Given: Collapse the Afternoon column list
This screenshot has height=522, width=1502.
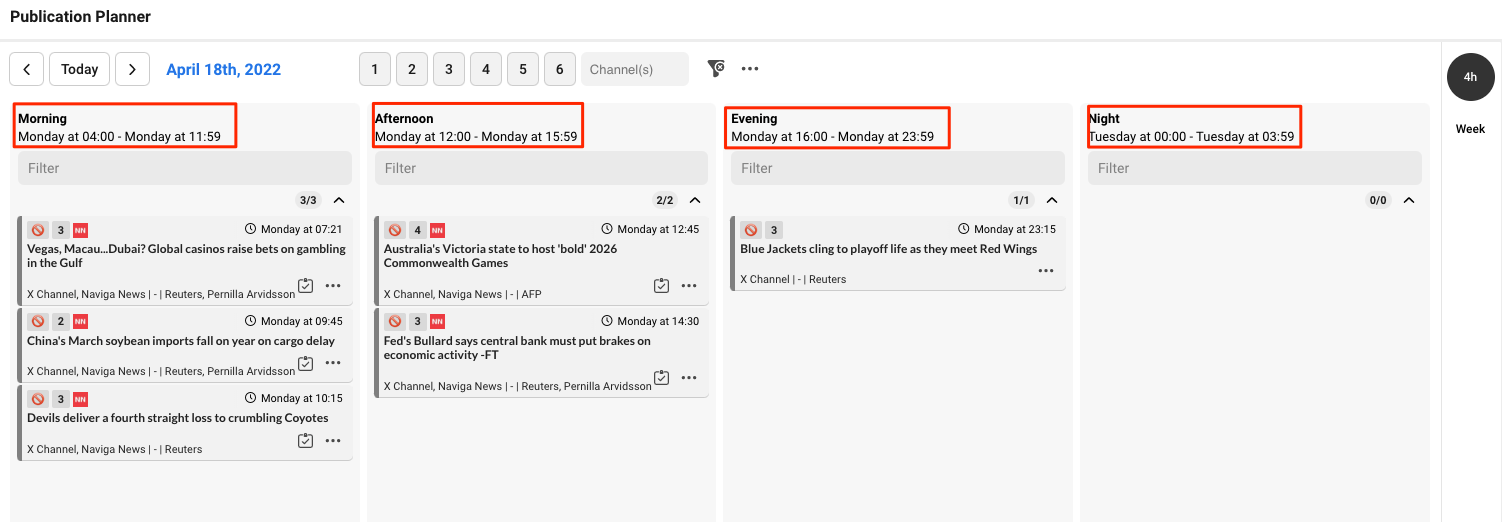Looking at the screenshot, I should pos(695,200).
